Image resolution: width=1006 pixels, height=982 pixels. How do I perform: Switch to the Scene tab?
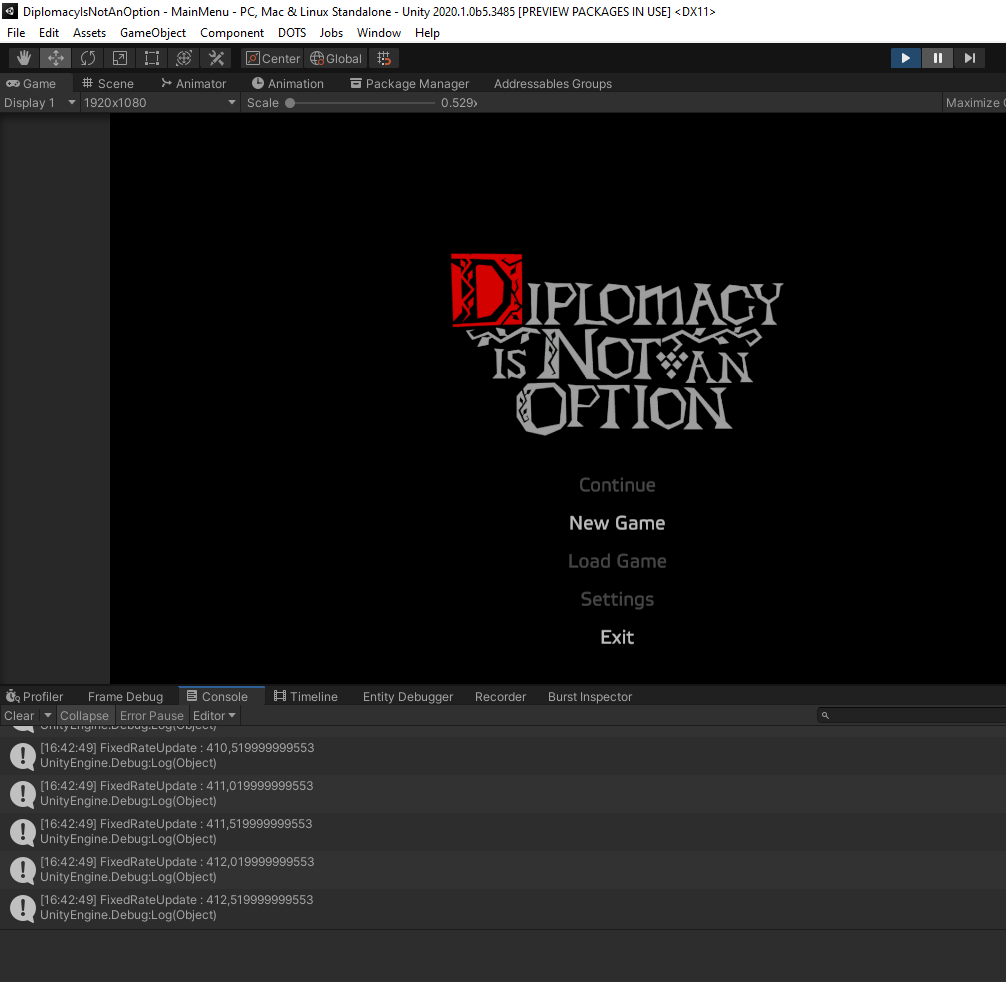[x=108, y=83]
